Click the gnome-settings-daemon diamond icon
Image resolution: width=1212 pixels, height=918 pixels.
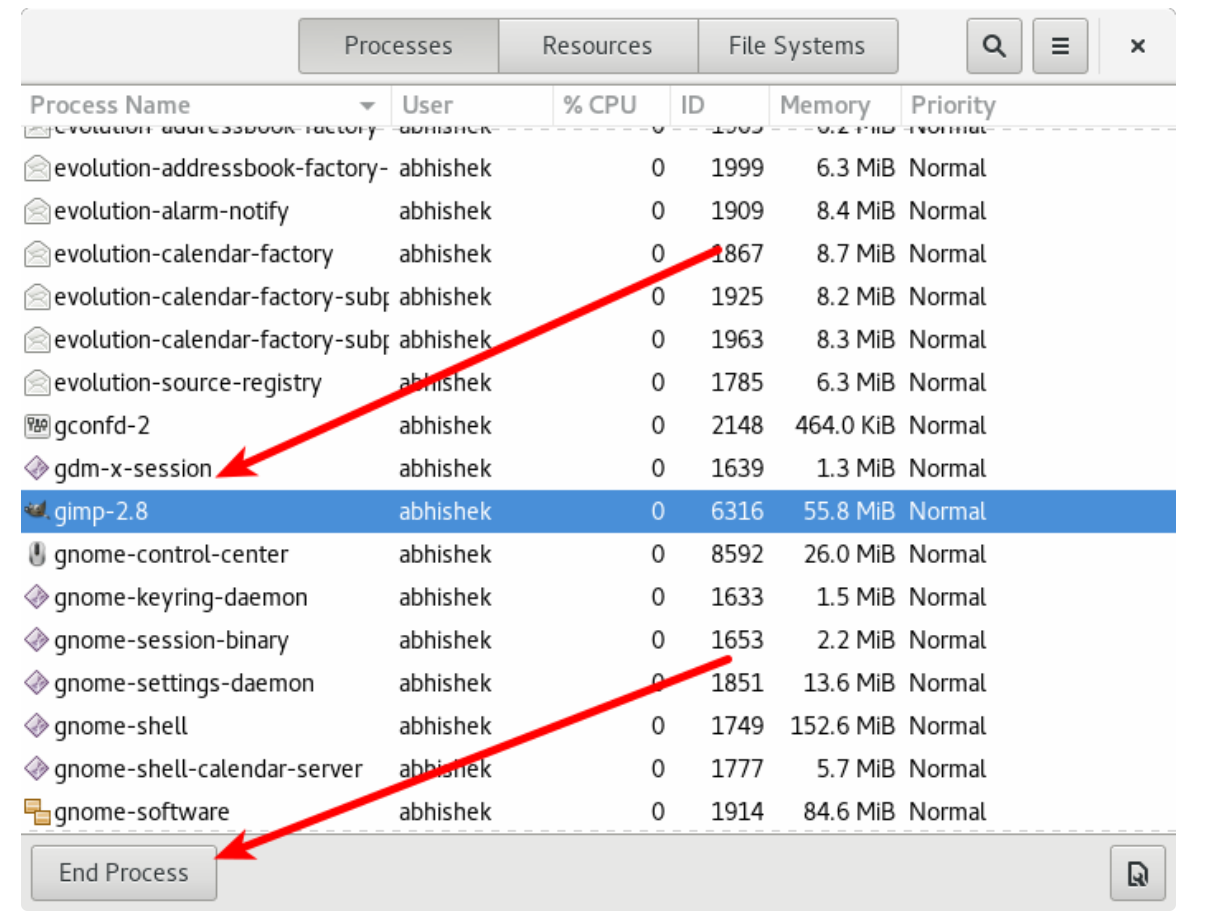coord(36,684)
